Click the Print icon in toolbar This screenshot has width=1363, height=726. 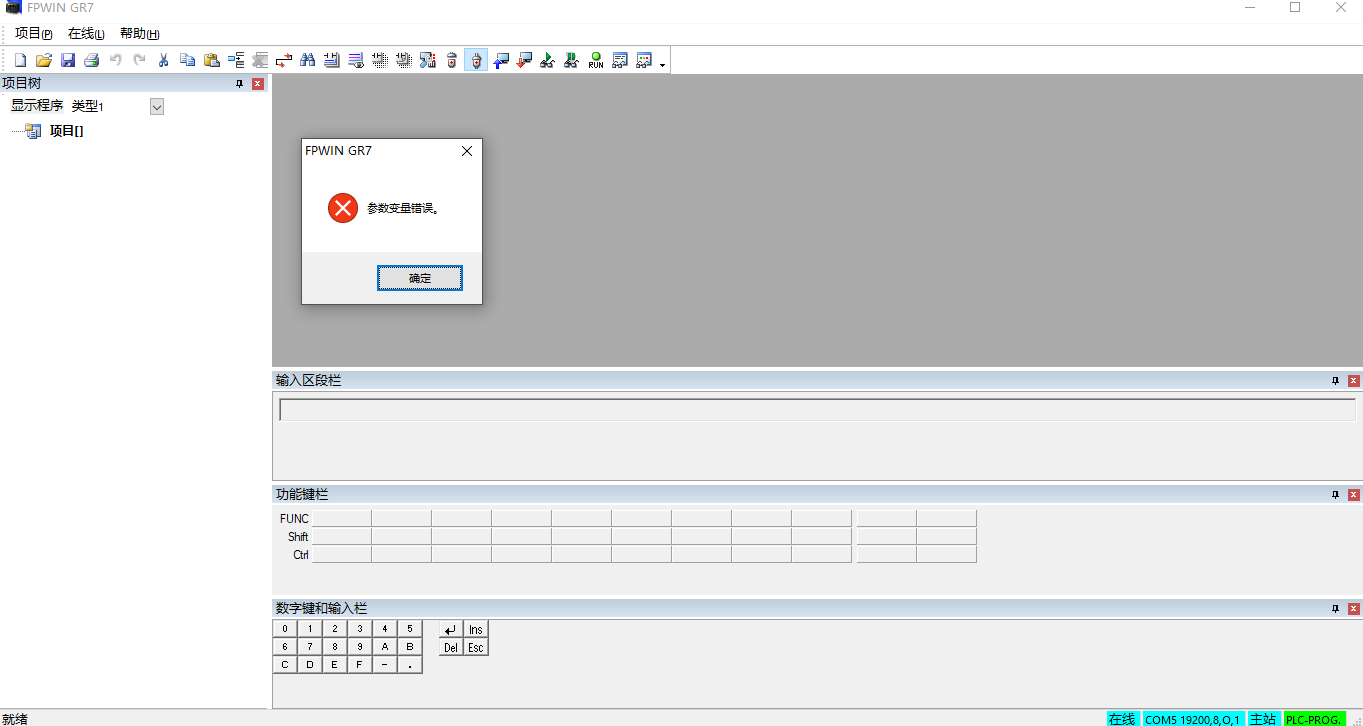coord(92,60)
